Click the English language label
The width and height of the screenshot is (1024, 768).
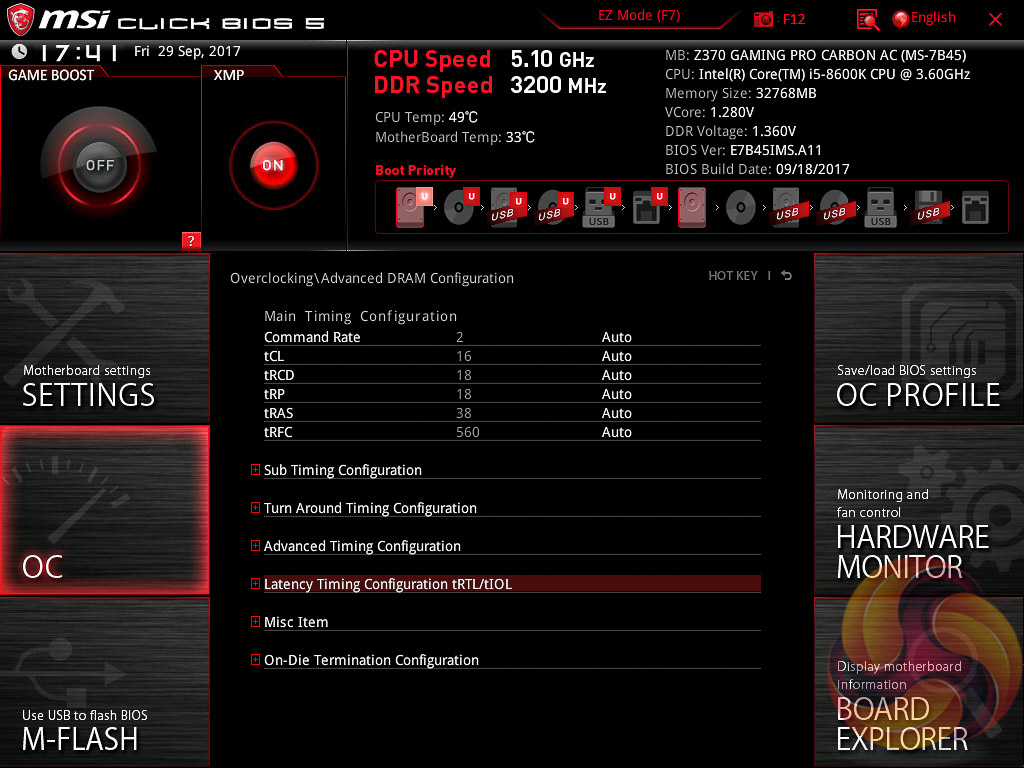pos(933,18)
